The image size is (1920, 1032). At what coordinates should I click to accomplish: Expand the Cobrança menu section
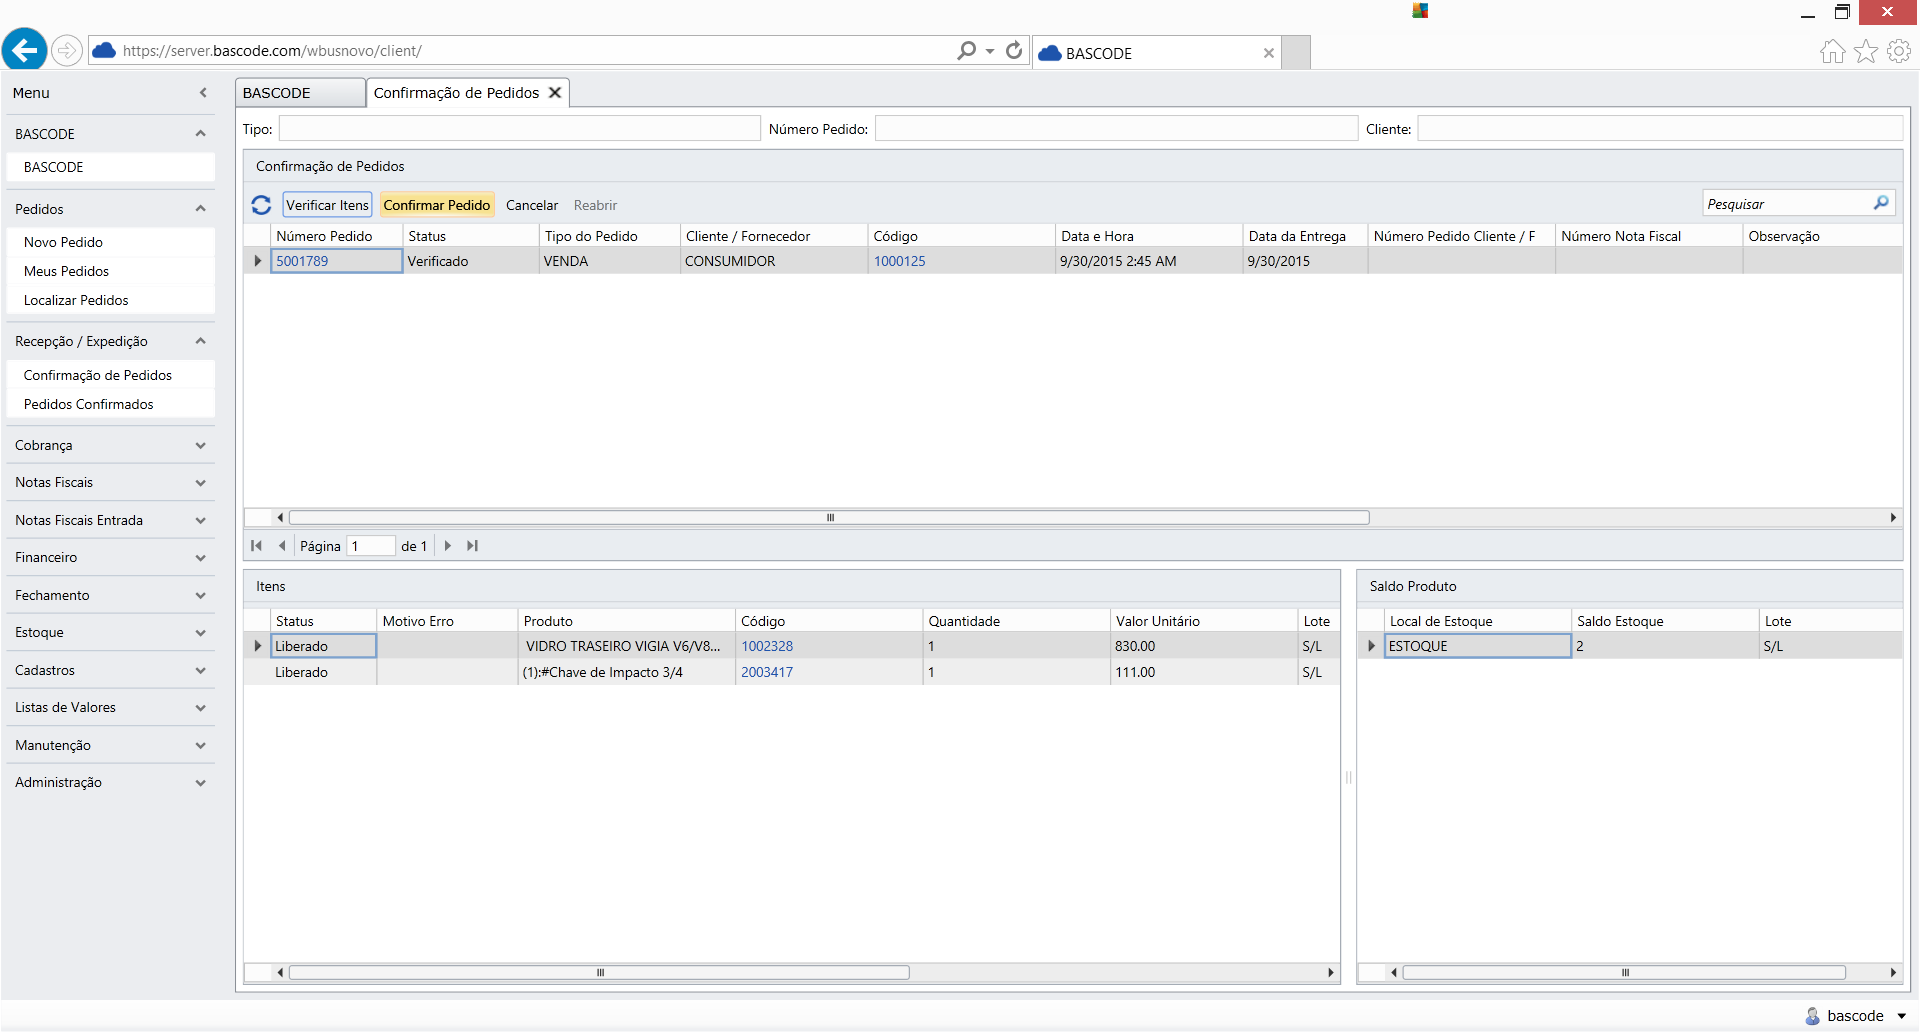pos(200,446)
